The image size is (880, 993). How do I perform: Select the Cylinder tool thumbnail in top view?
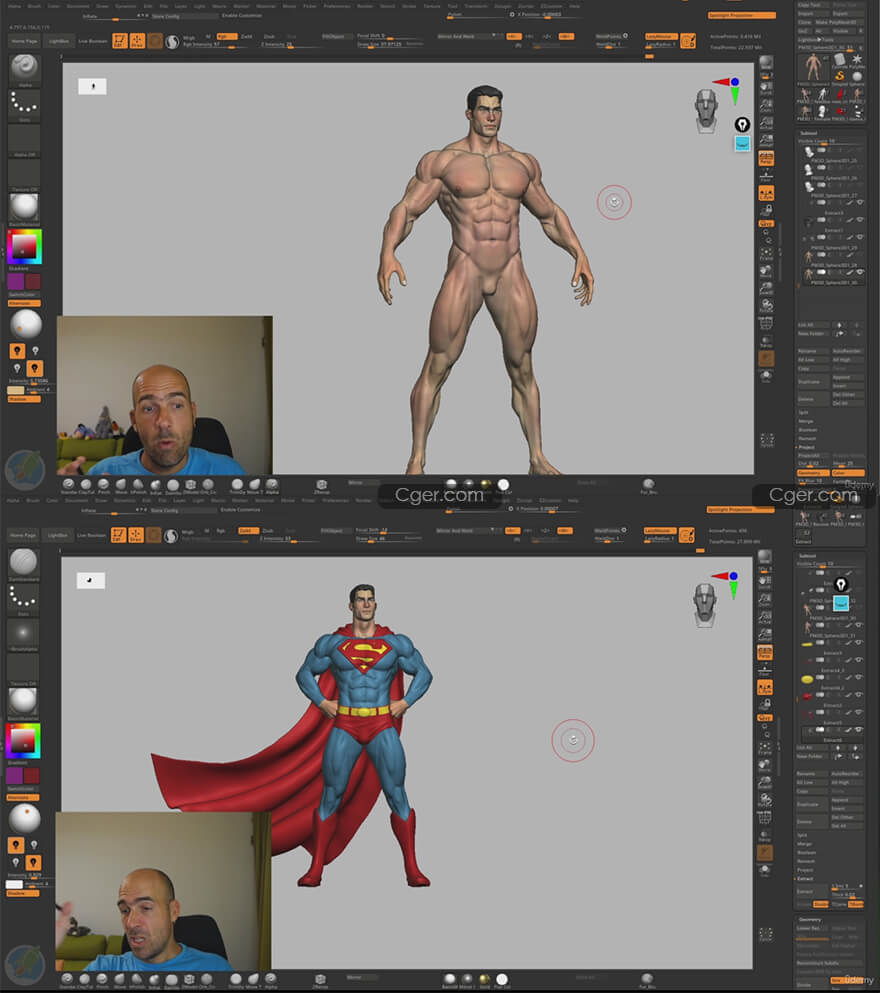tap(839, 60)
